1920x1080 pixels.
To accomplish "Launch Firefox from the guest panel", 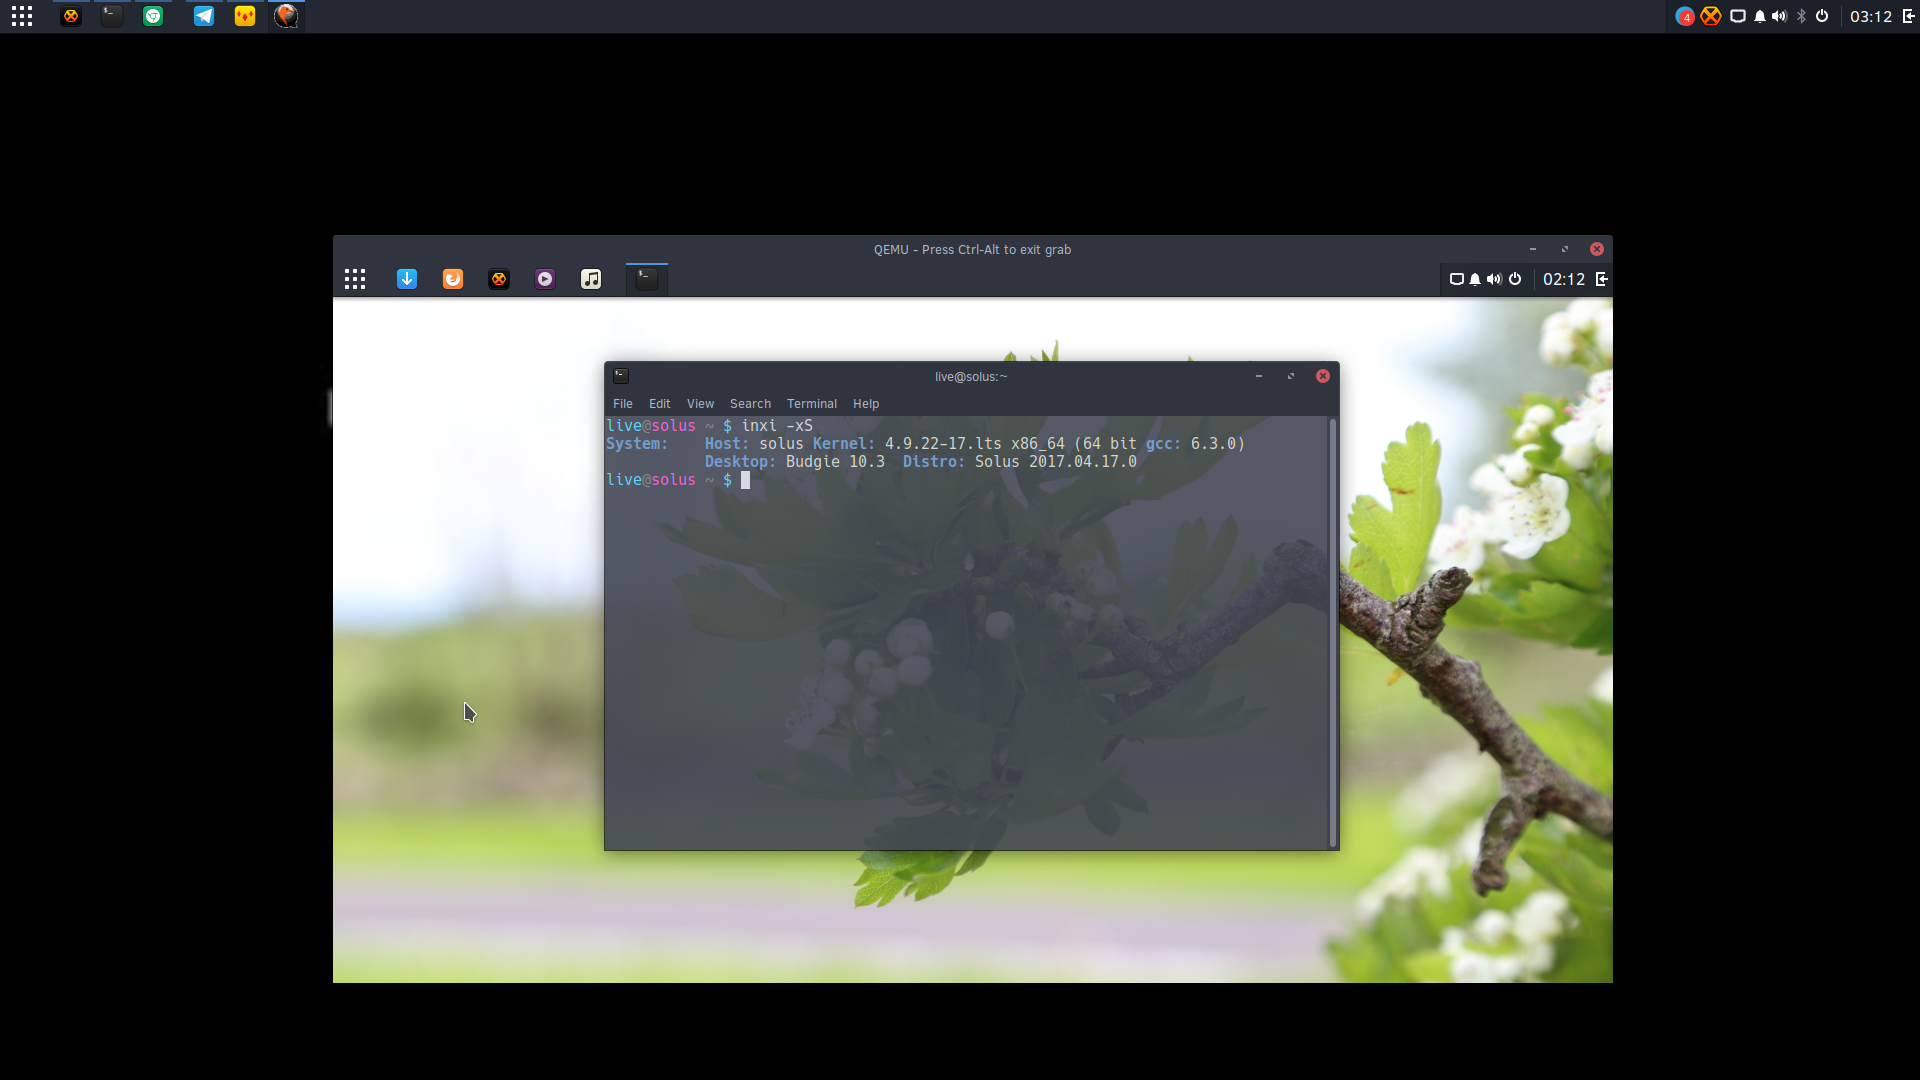I will coord(453,279).
